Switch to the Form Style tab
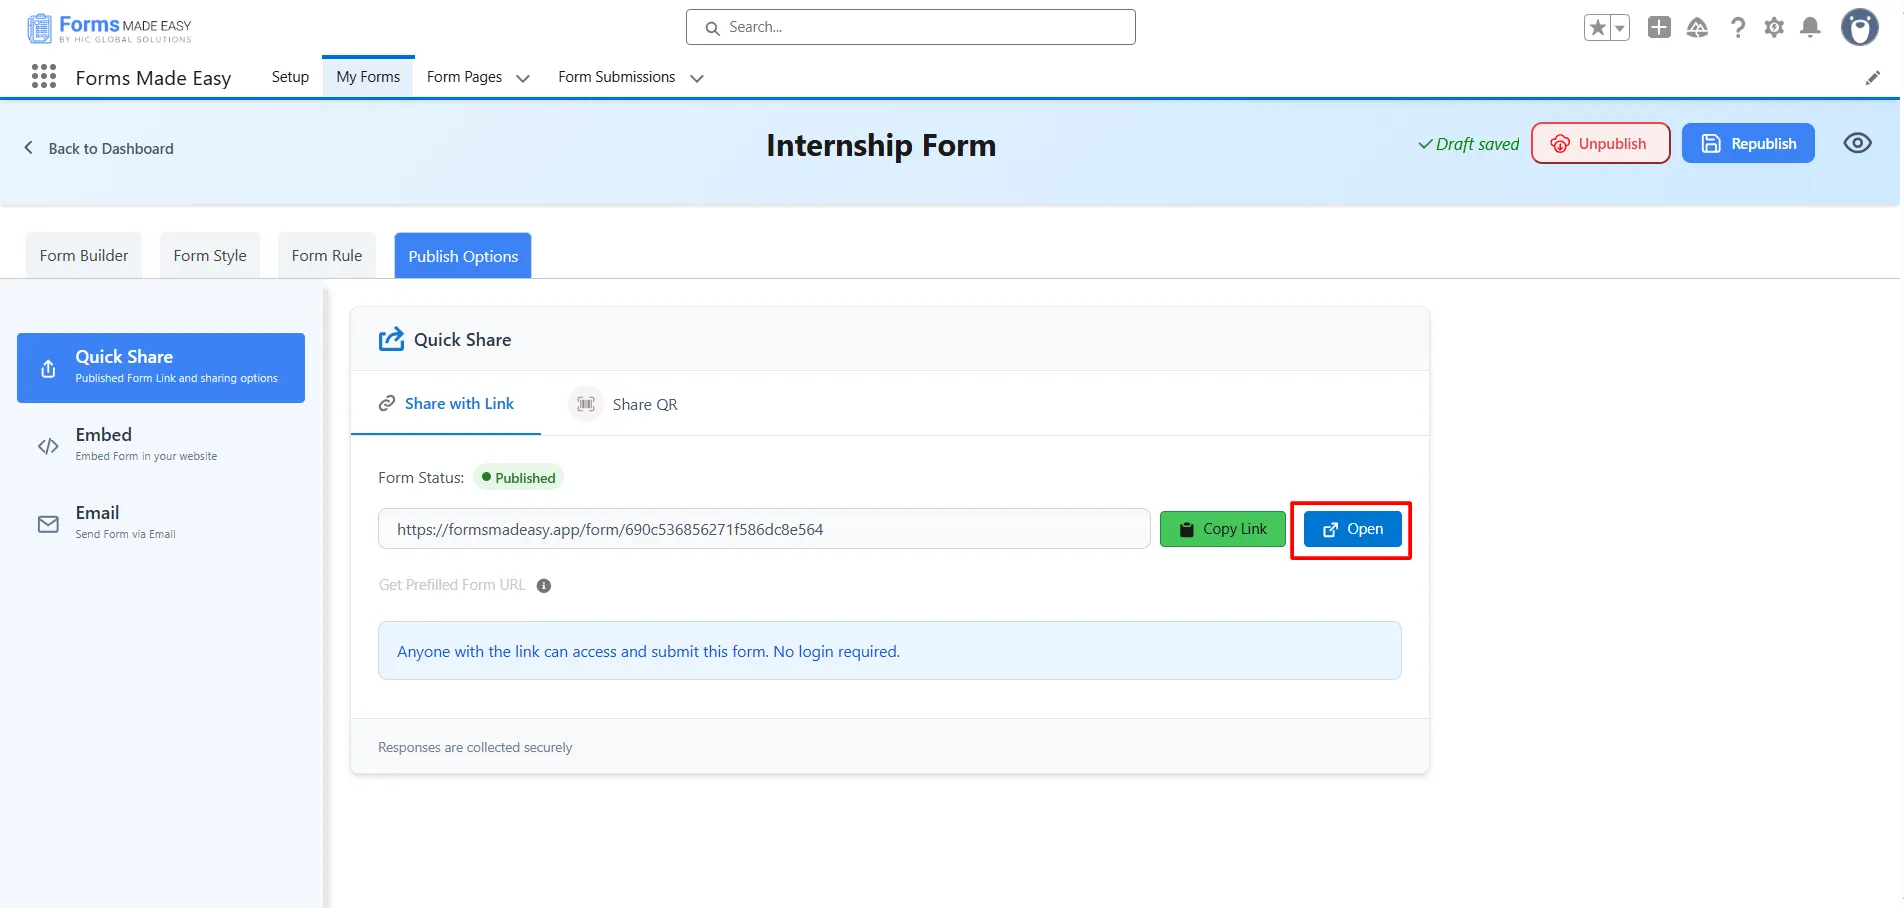Screen dimensions: 1904x908 [210, 256]
